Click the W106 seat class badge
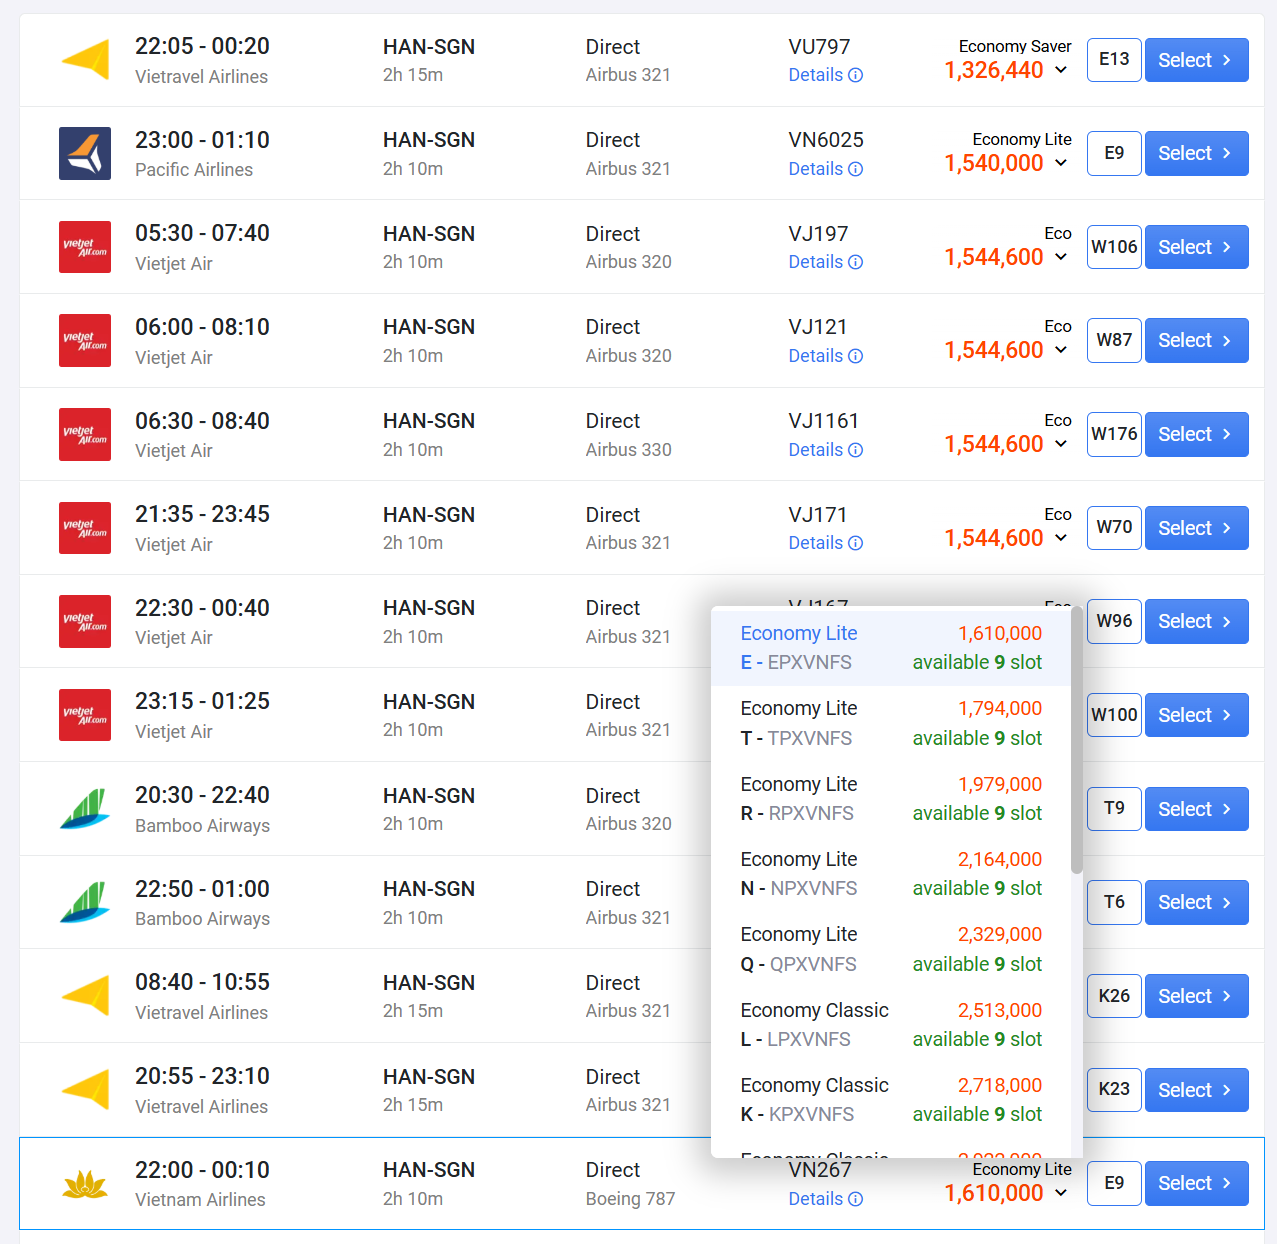 [x=1114, y=247]
